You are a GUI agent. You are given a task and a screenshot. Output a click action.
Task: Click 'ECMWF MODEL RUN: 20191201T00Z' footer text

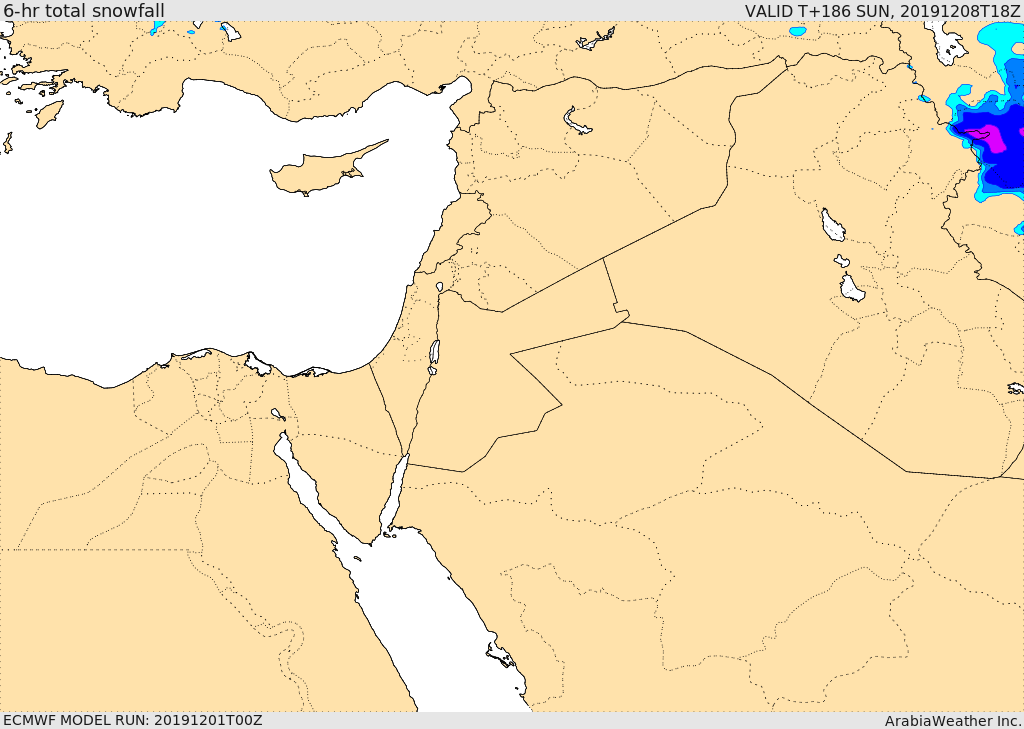click(x=133, y=720)
